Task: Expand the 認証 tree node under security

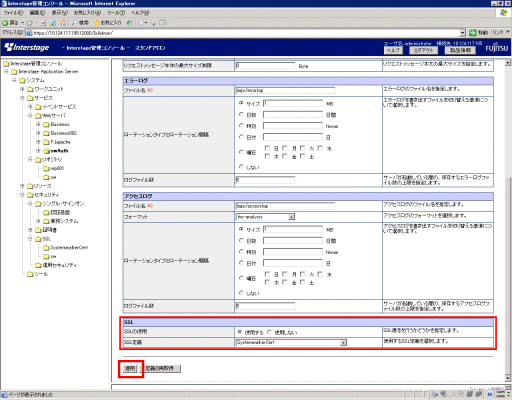Action: [30, 230]
